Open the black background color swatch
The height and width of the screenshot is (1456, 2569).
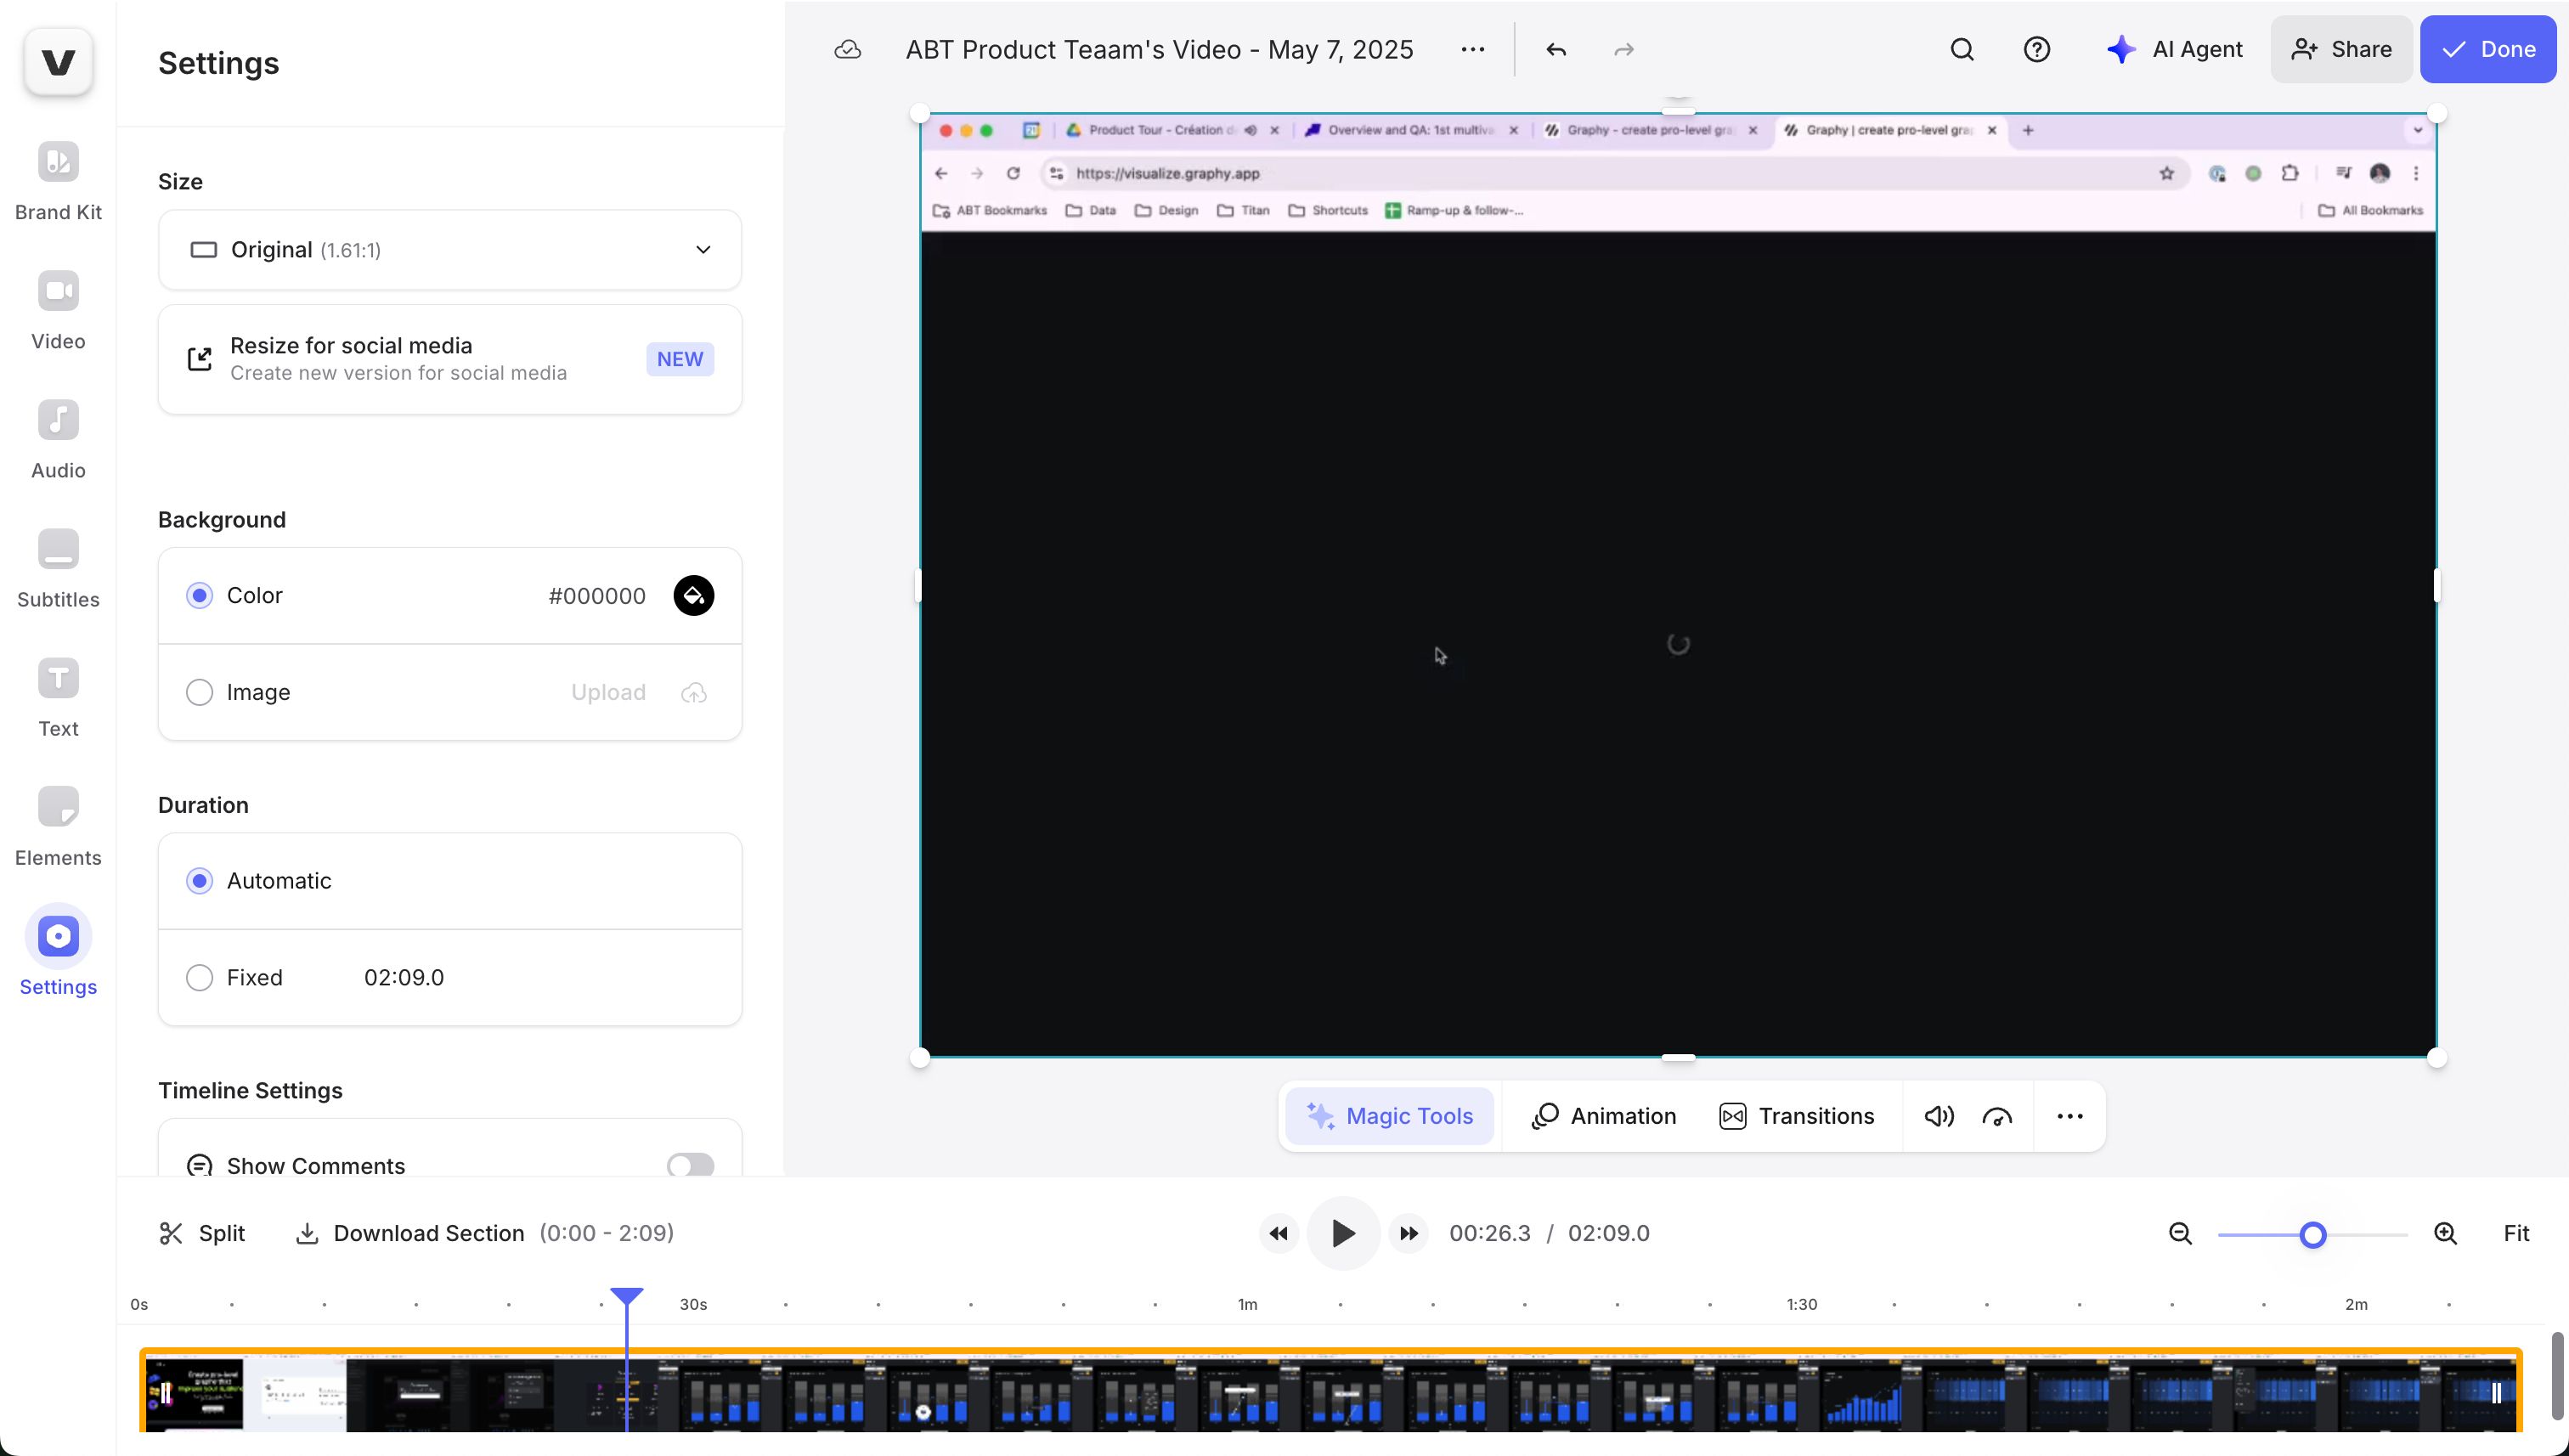point(693,596)
